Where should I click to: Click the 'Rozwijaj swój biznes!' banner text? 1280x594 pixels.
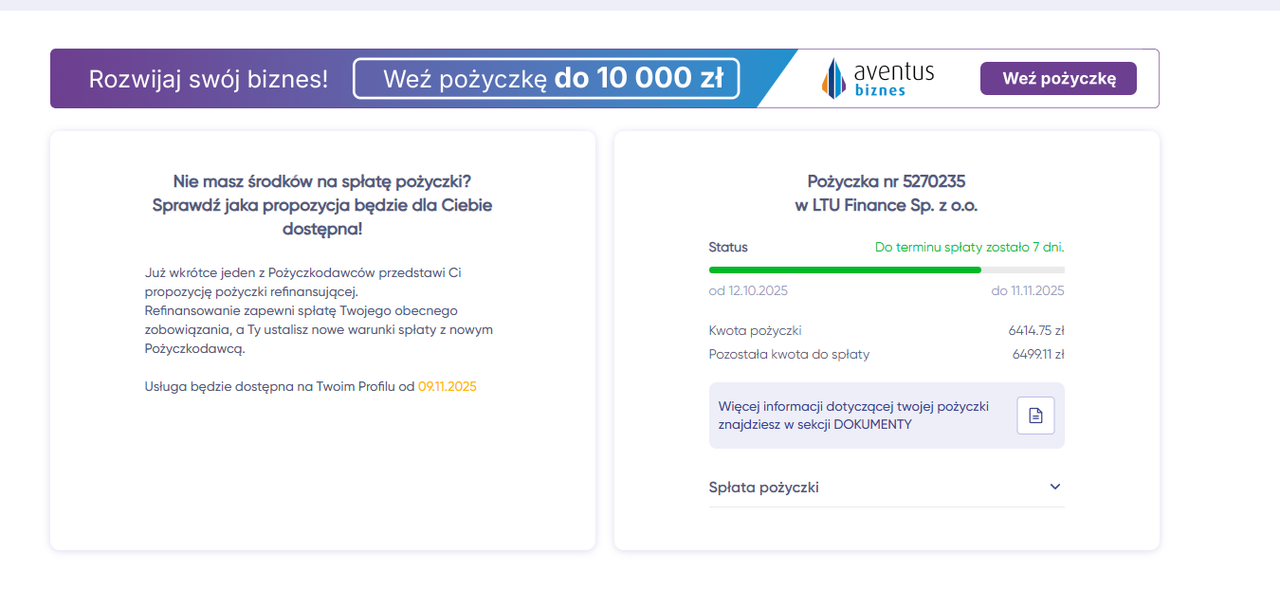click(x=208, y=79)
